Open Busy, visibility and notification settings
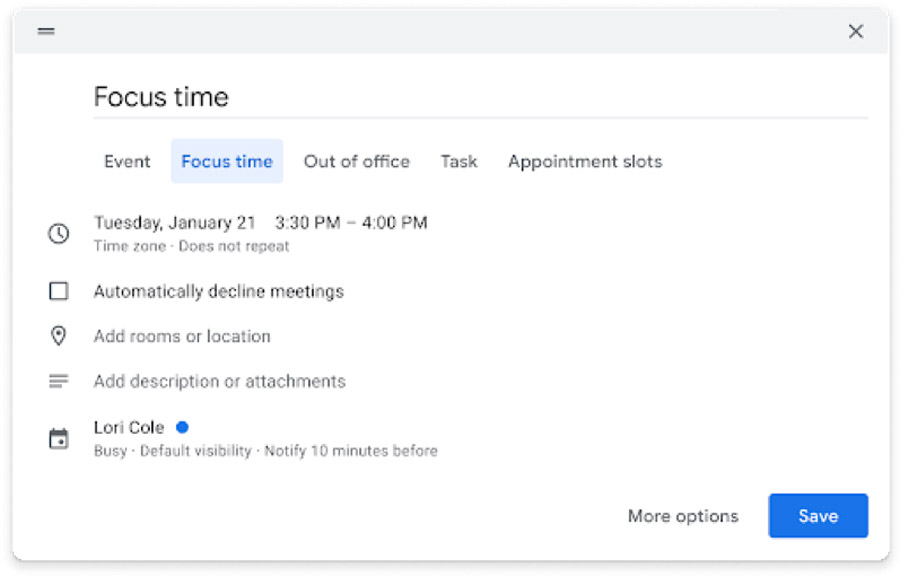 (266, 451)
